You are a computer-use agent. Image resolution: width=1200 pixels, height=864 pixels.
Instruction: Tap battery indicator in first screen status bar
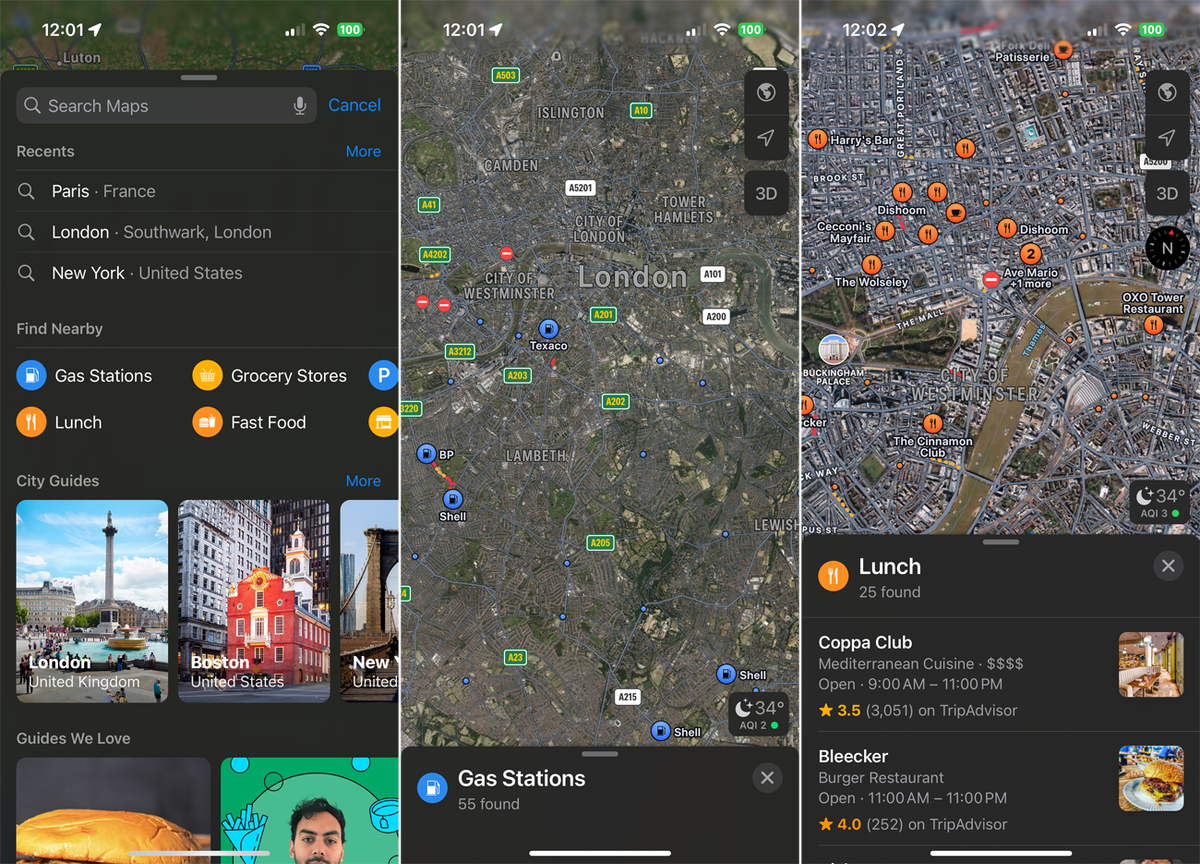click(x=349, y=30)
